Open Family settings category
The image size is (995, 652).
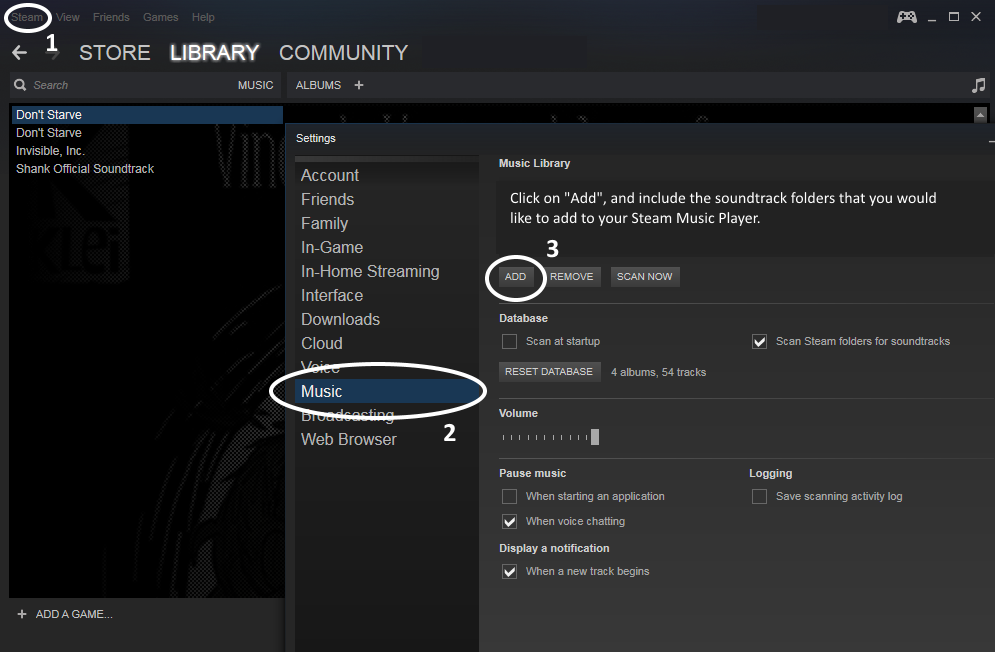coord(324,223)
